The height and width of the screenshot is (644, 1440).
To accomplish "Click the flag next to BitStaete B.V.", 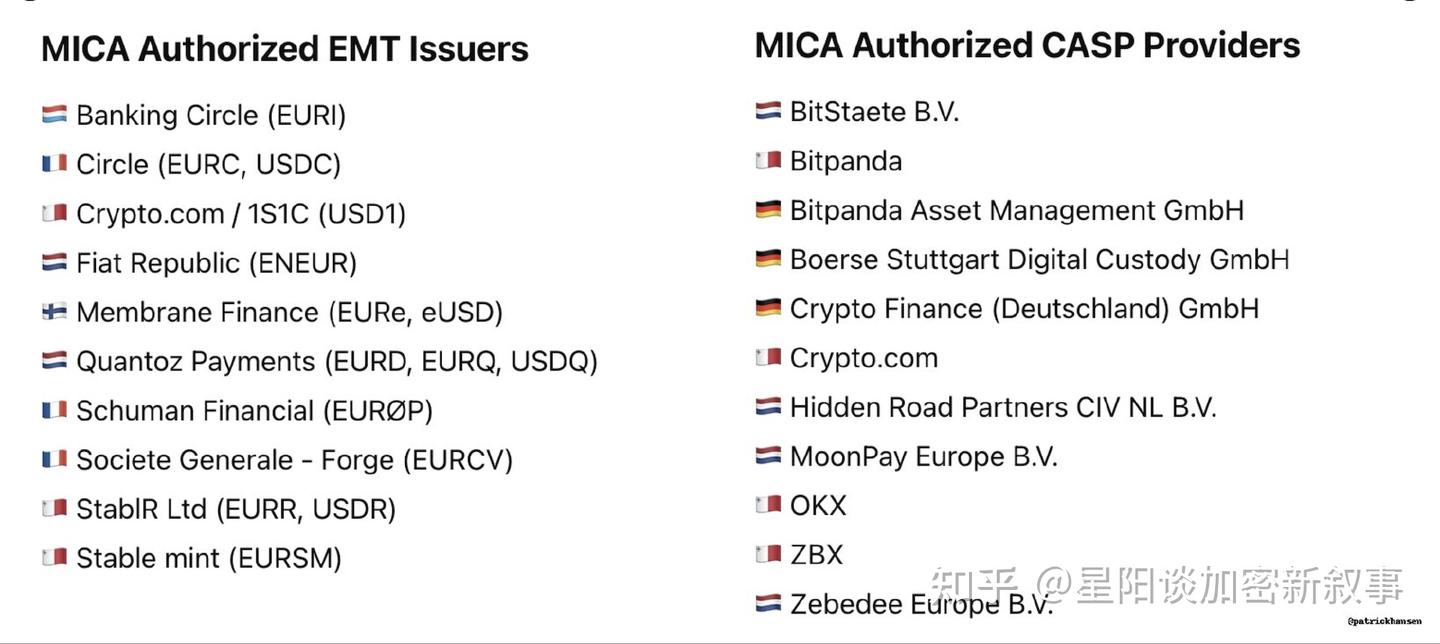I will (767, 112).
